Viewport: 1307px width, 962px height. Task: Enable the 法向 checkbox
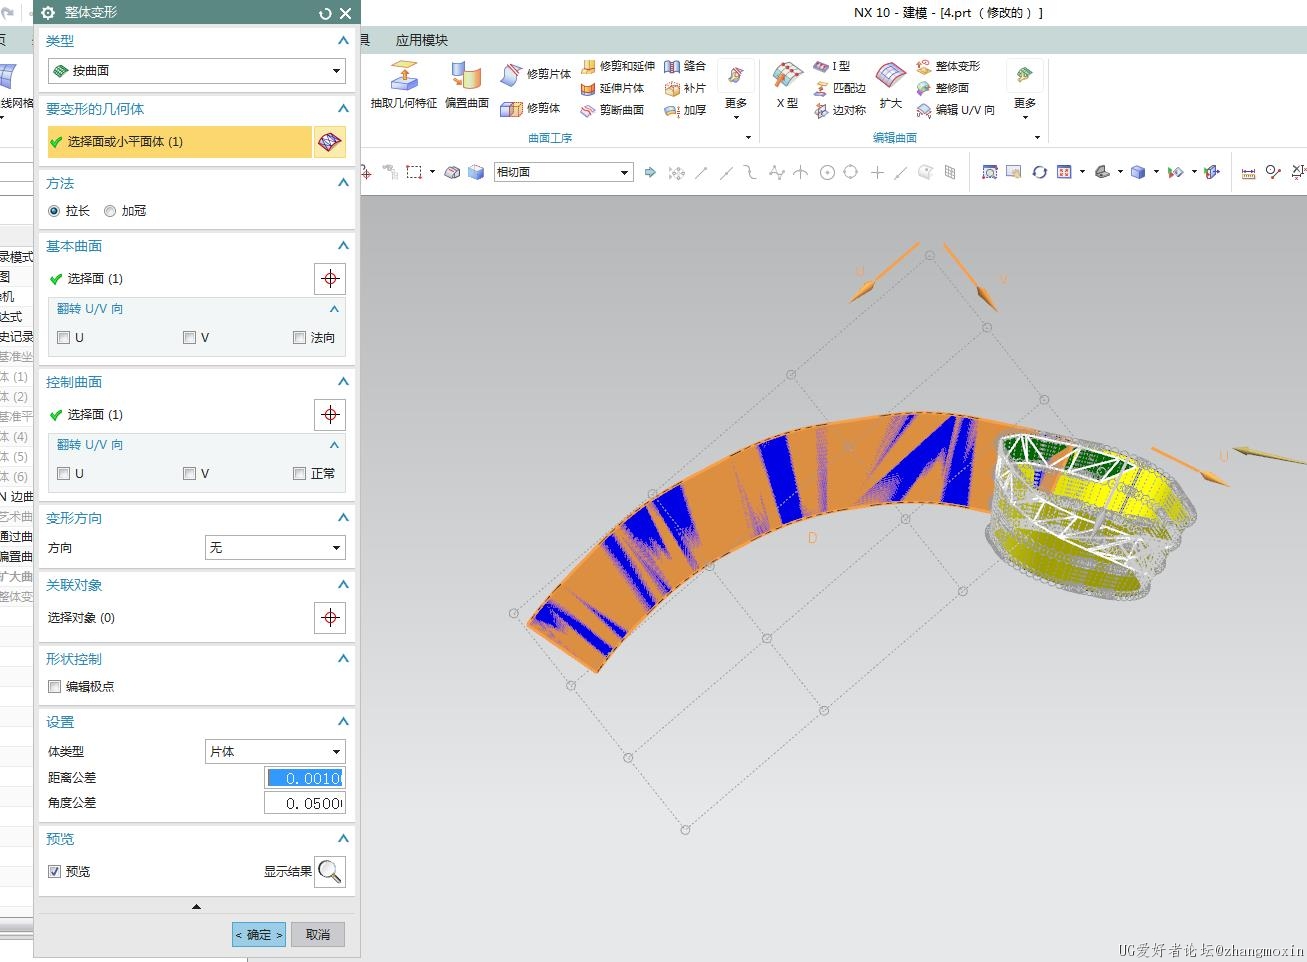299,338
